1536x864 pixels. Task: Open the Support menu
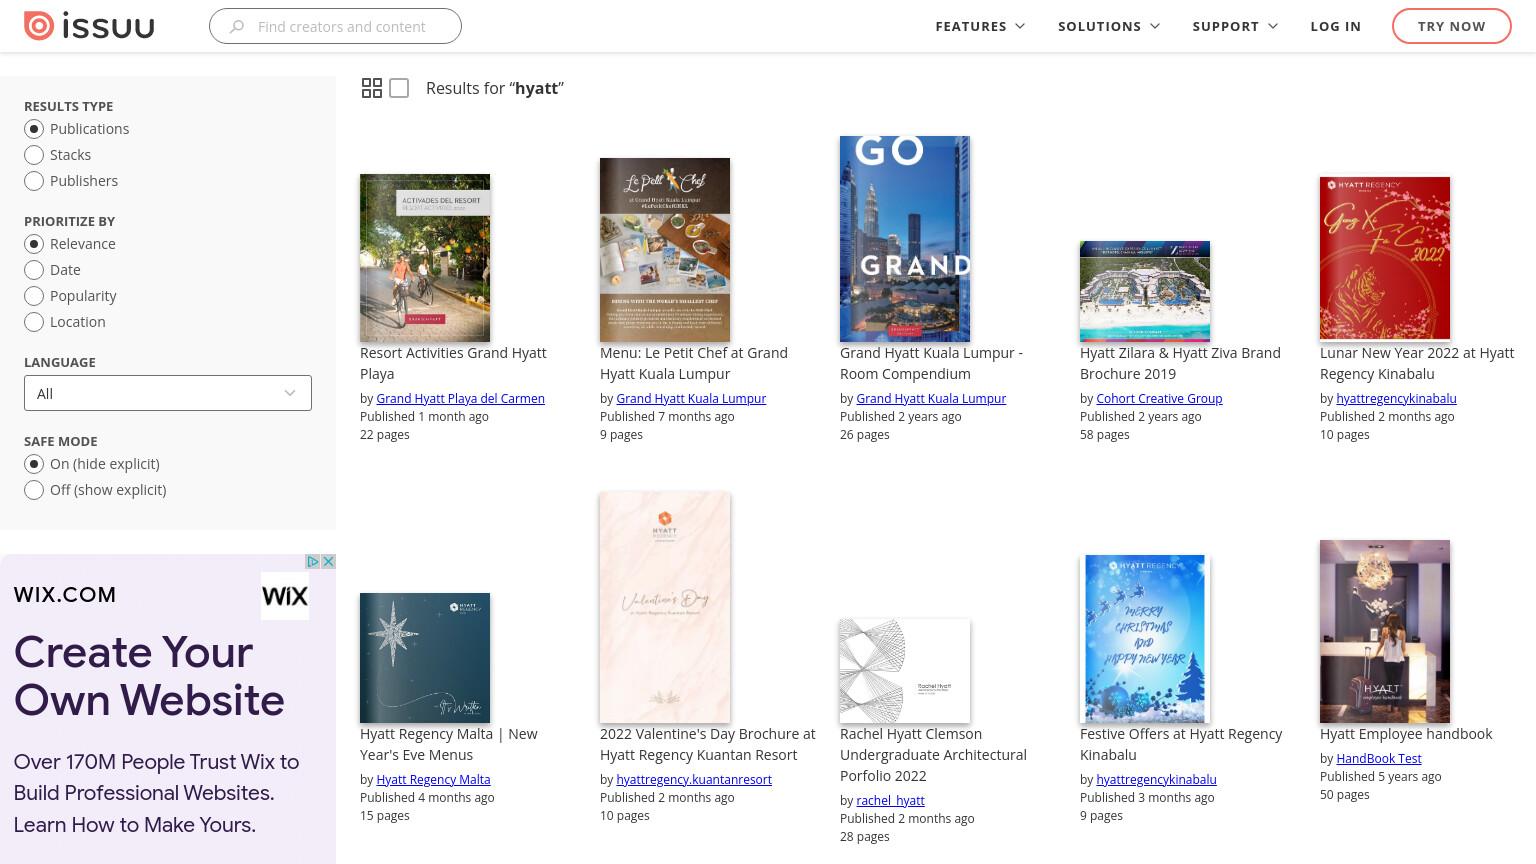pyautogui.click(x=1235, y=26)
